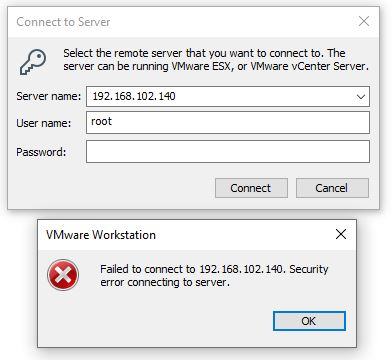Viewport: 392px width, 360px height.
Task: Click the 'Select the remote server' instruction line
Action: 204,53
